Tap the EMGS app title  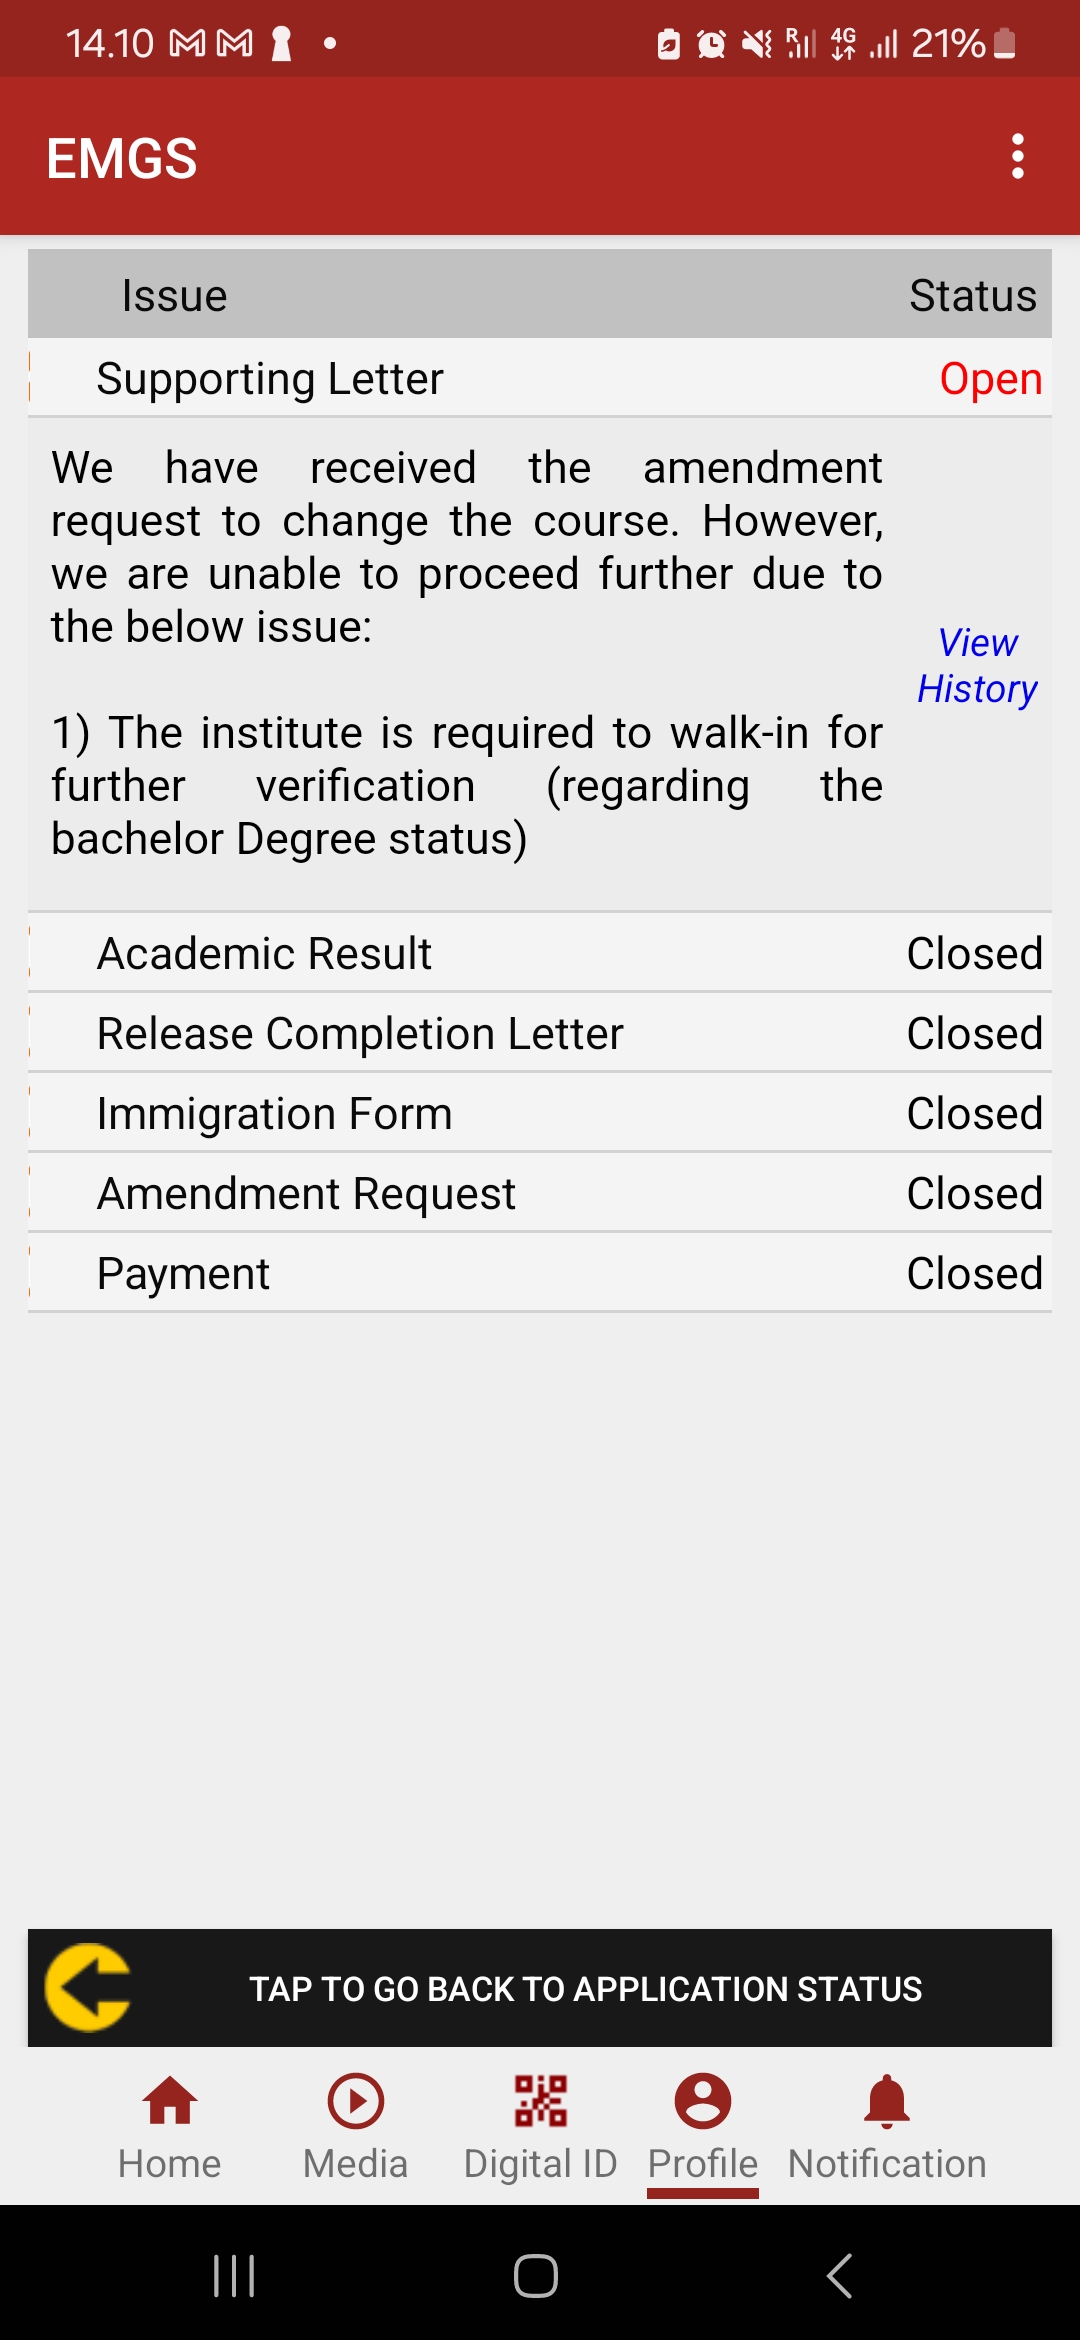[x=122, y=158]
